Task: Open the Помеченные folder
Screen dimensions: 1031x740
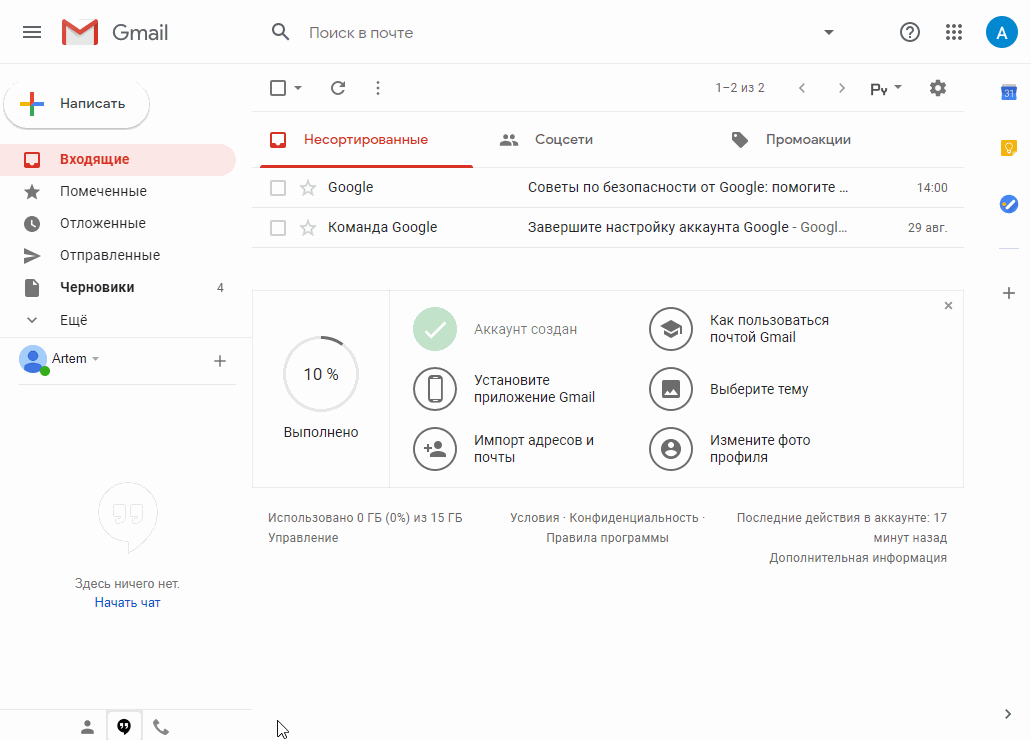Action: (x=118, y=191)
